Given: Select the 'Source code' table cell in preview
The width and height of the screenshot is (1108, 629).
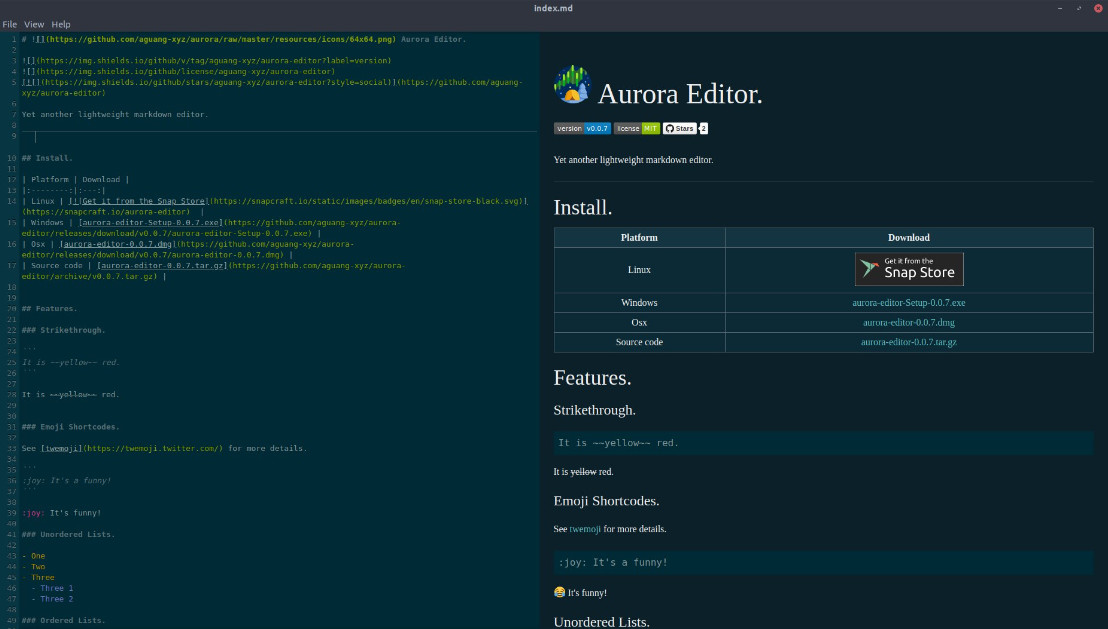Looking at the screenshot, I should pos(640,342).
